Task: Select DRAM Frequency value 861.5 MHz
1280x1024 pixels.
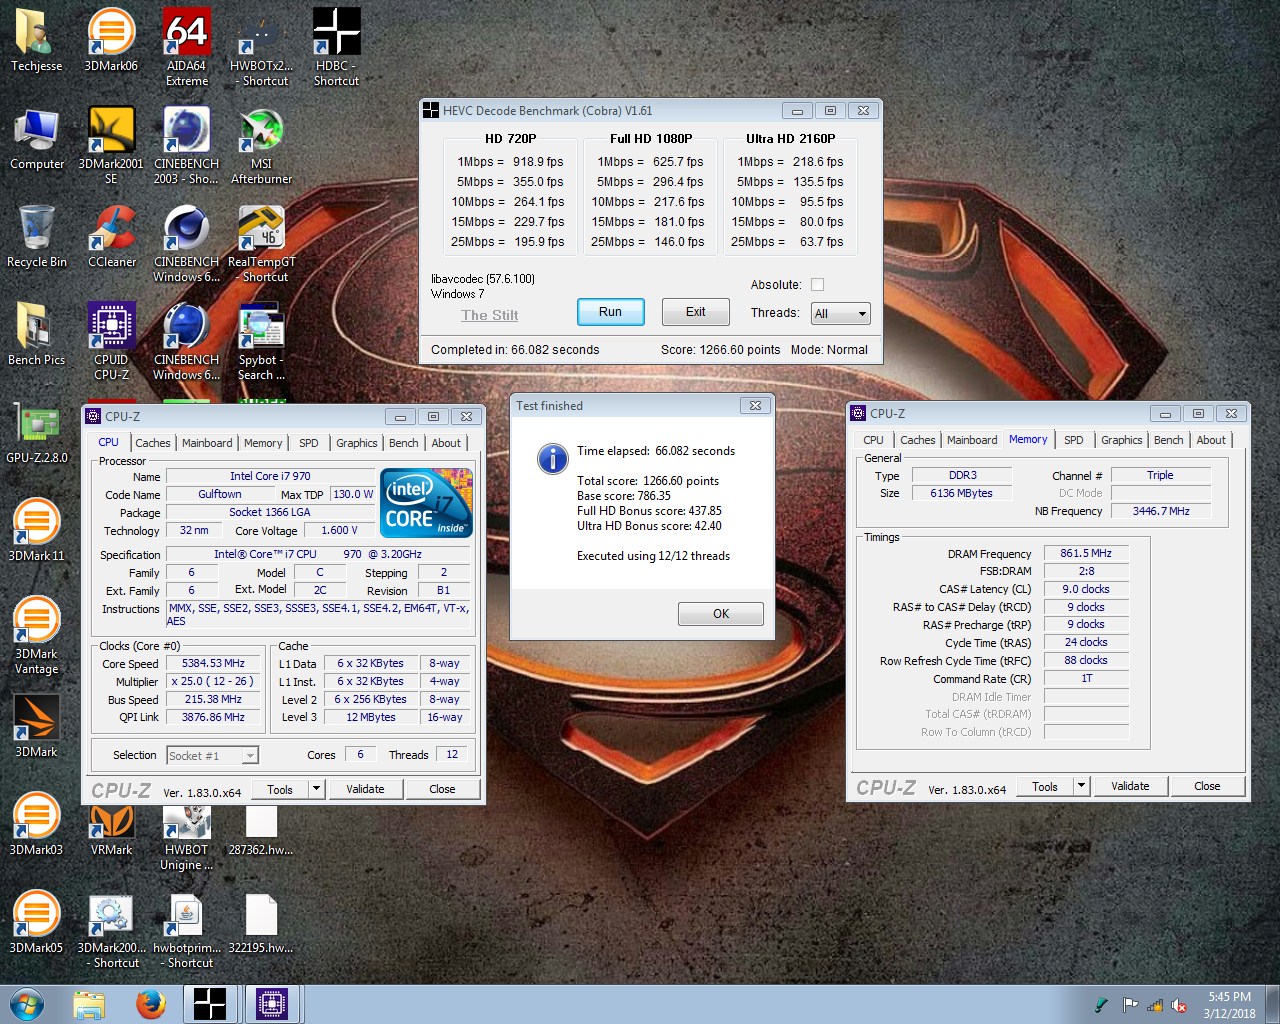Action: point(1086,553)
